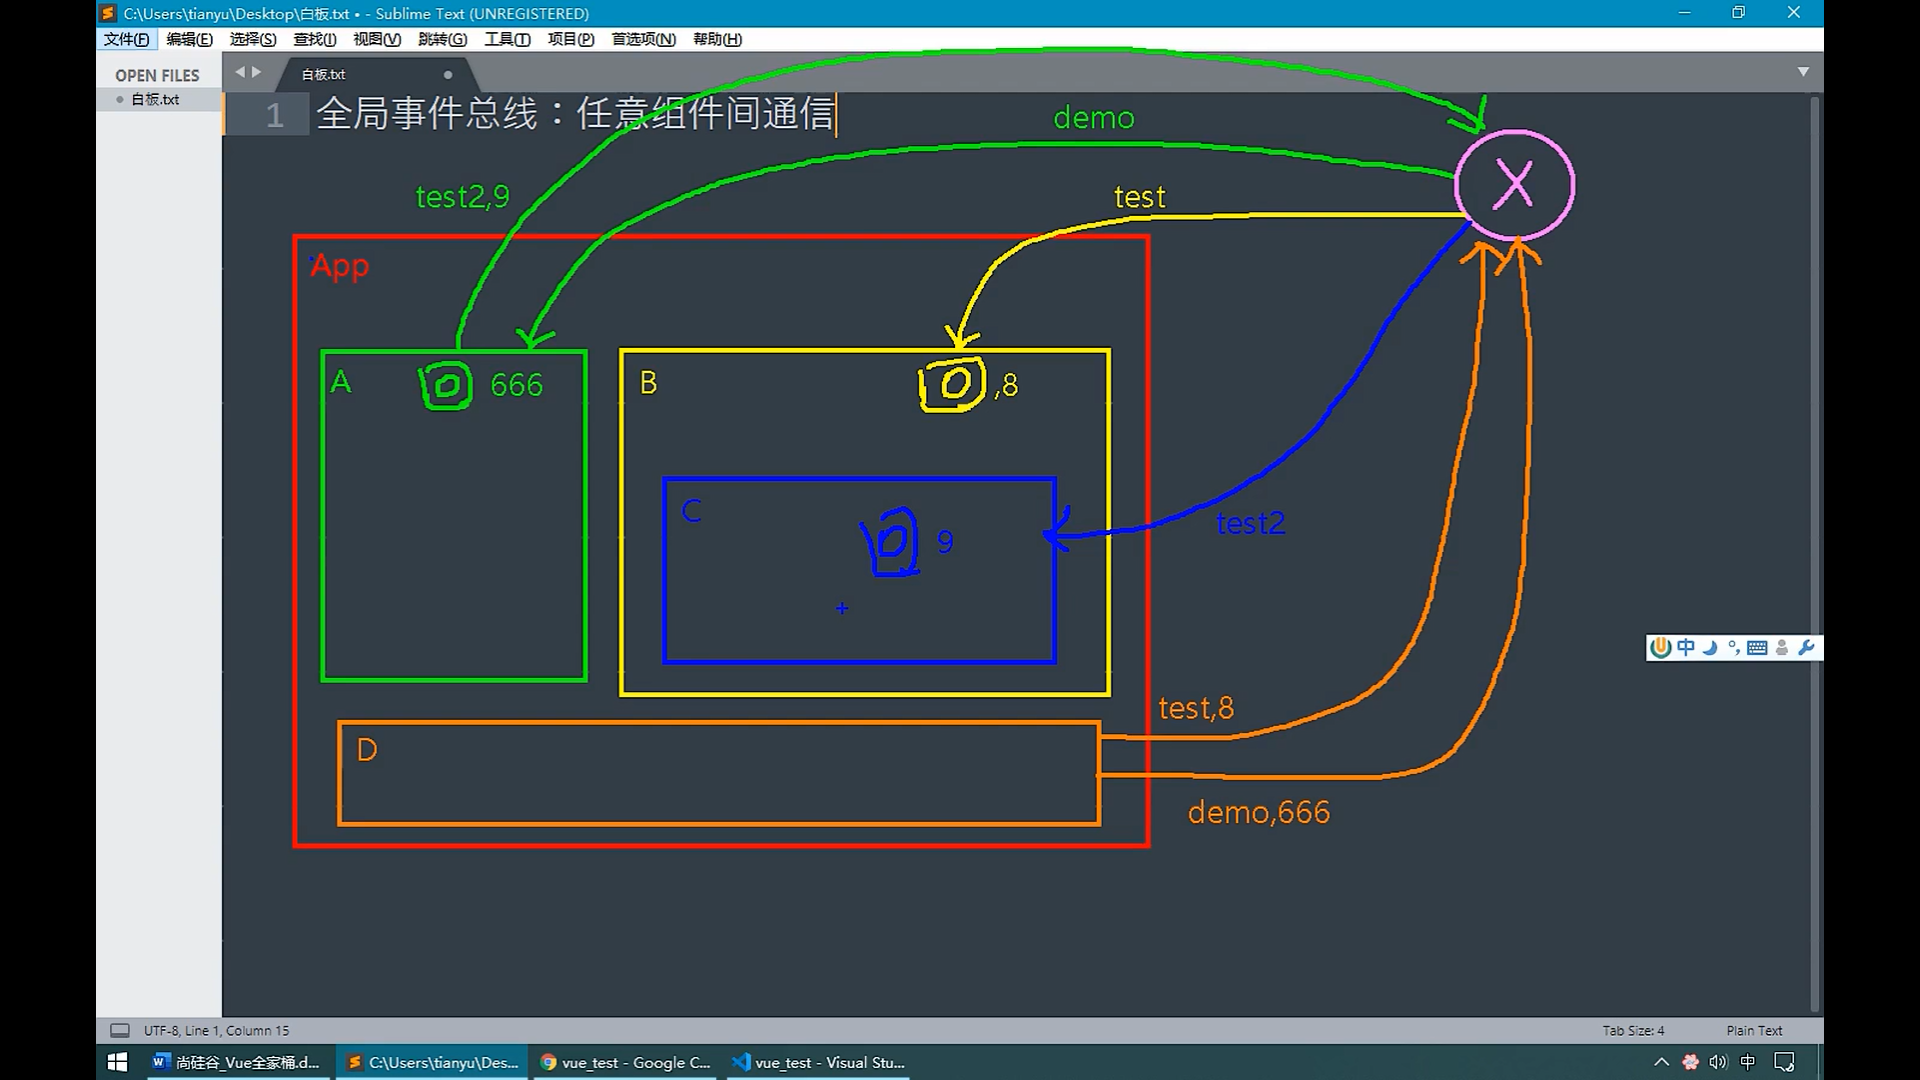
Task: Open the Windows Start menu
Action: (117, 1062)
